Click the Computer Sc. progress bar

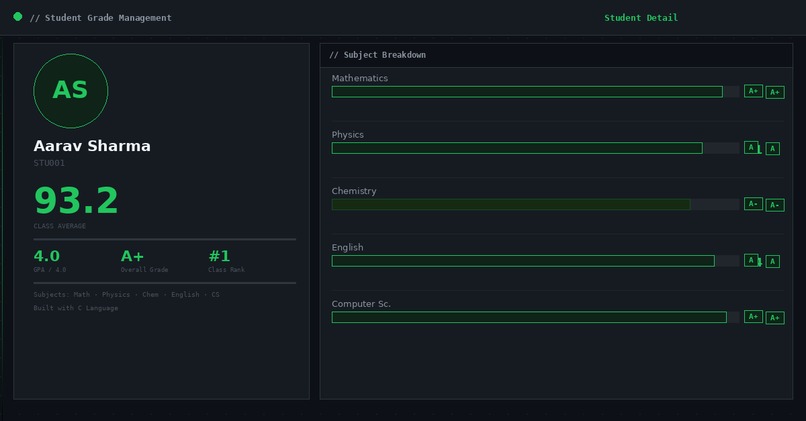coord(536,317)
